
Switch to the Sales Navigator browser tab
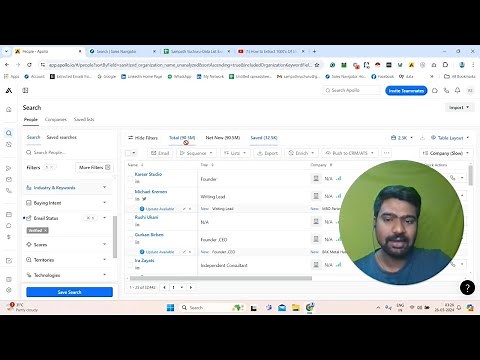(x=122, y=51)
